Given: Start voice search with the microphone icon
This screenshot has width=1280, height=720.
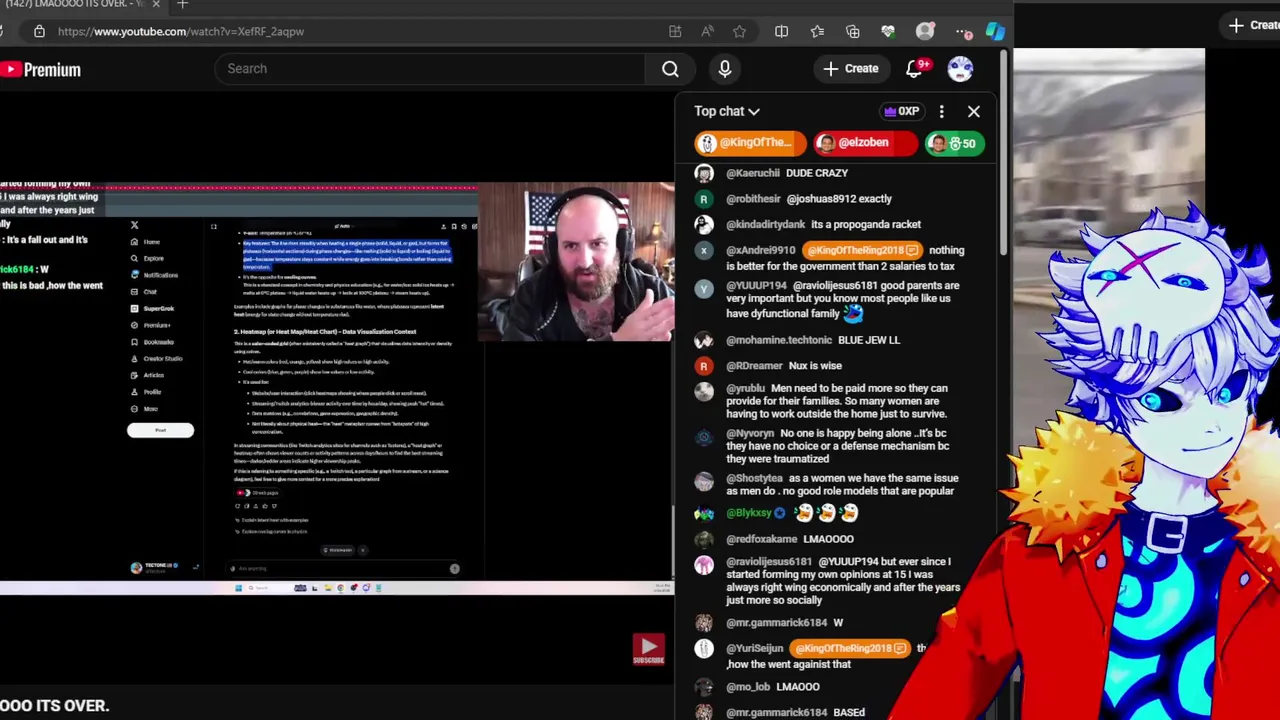Looking at the screenshot, I should pos(725,69).
